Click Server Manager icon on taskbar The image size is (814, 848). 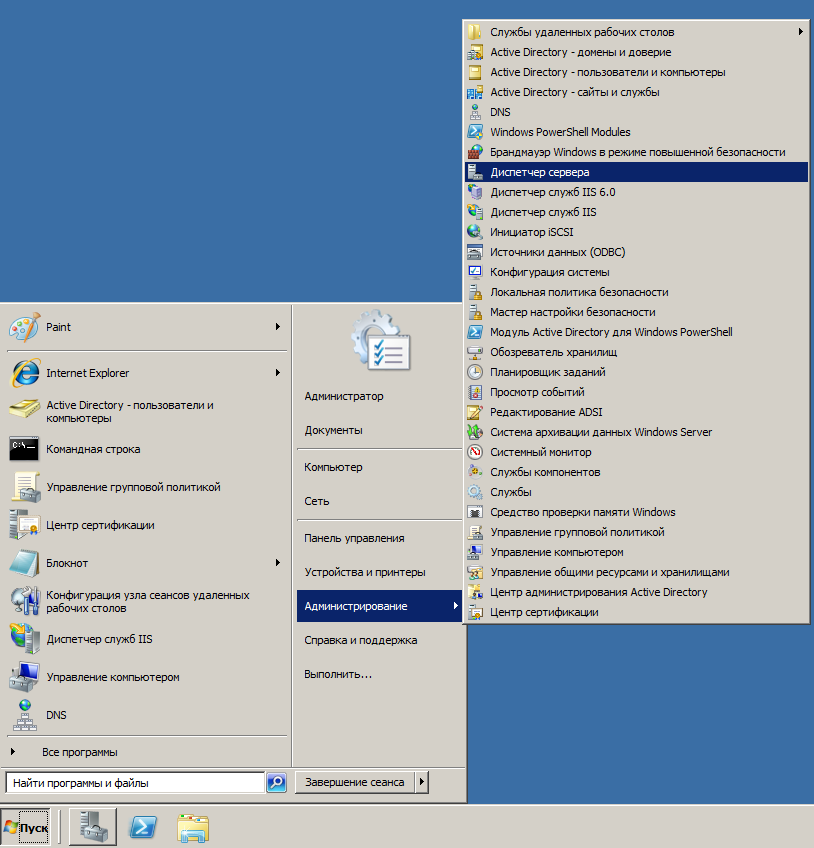[92, 827]
